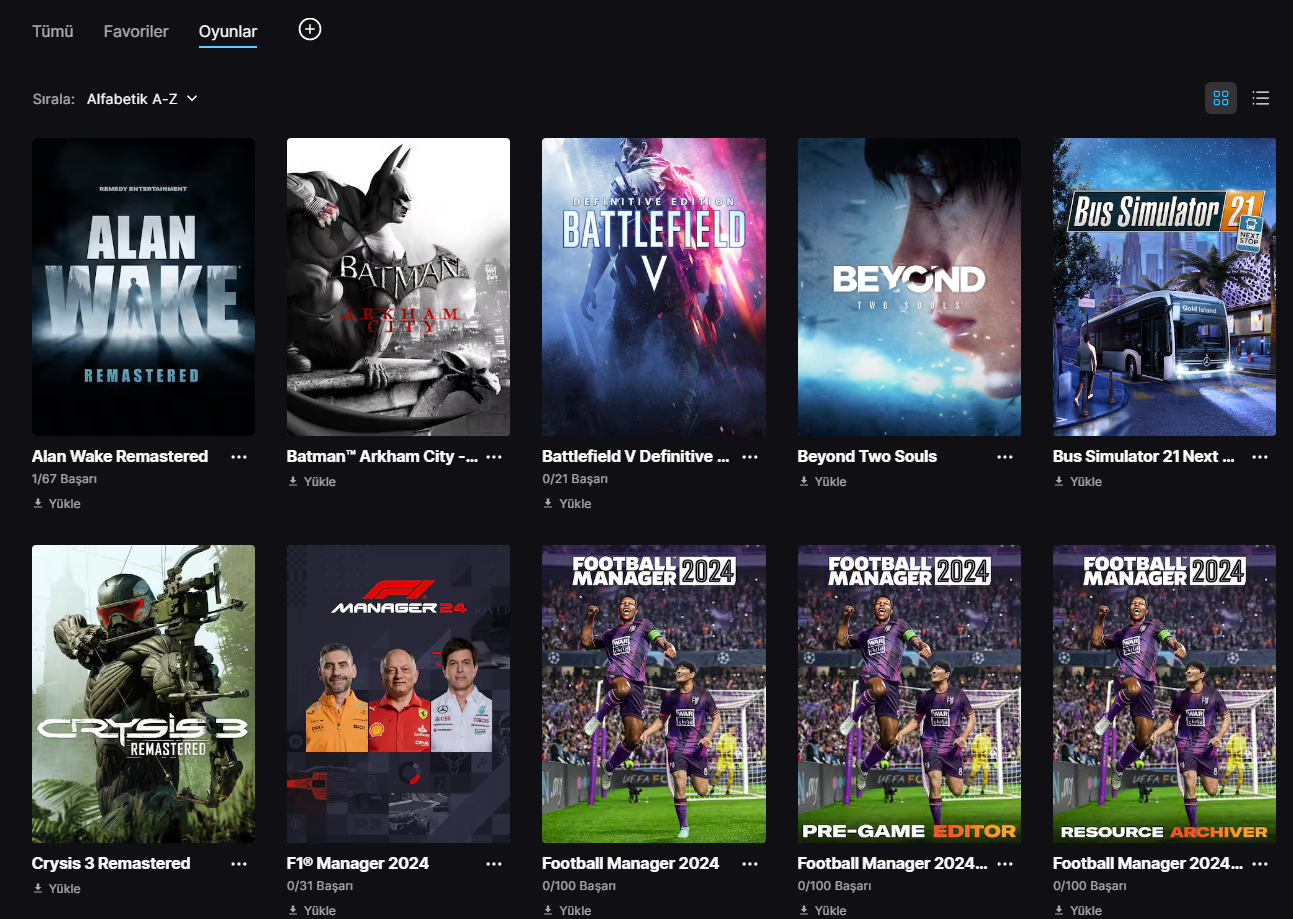Screen dimensions: 1293x919
Task: Open the three-dot menu beside the Football Manager 2024 title
Action: click(750, 863)
